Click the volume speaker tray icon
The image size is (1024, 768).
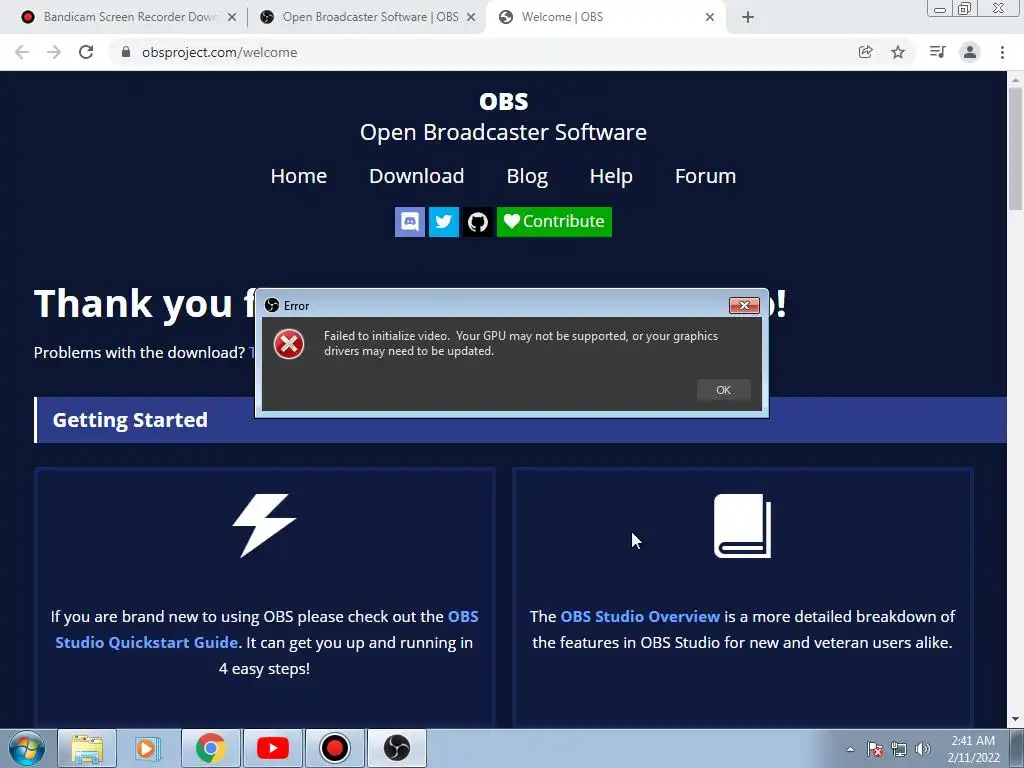pyautogui.click(x=922, y=749)
